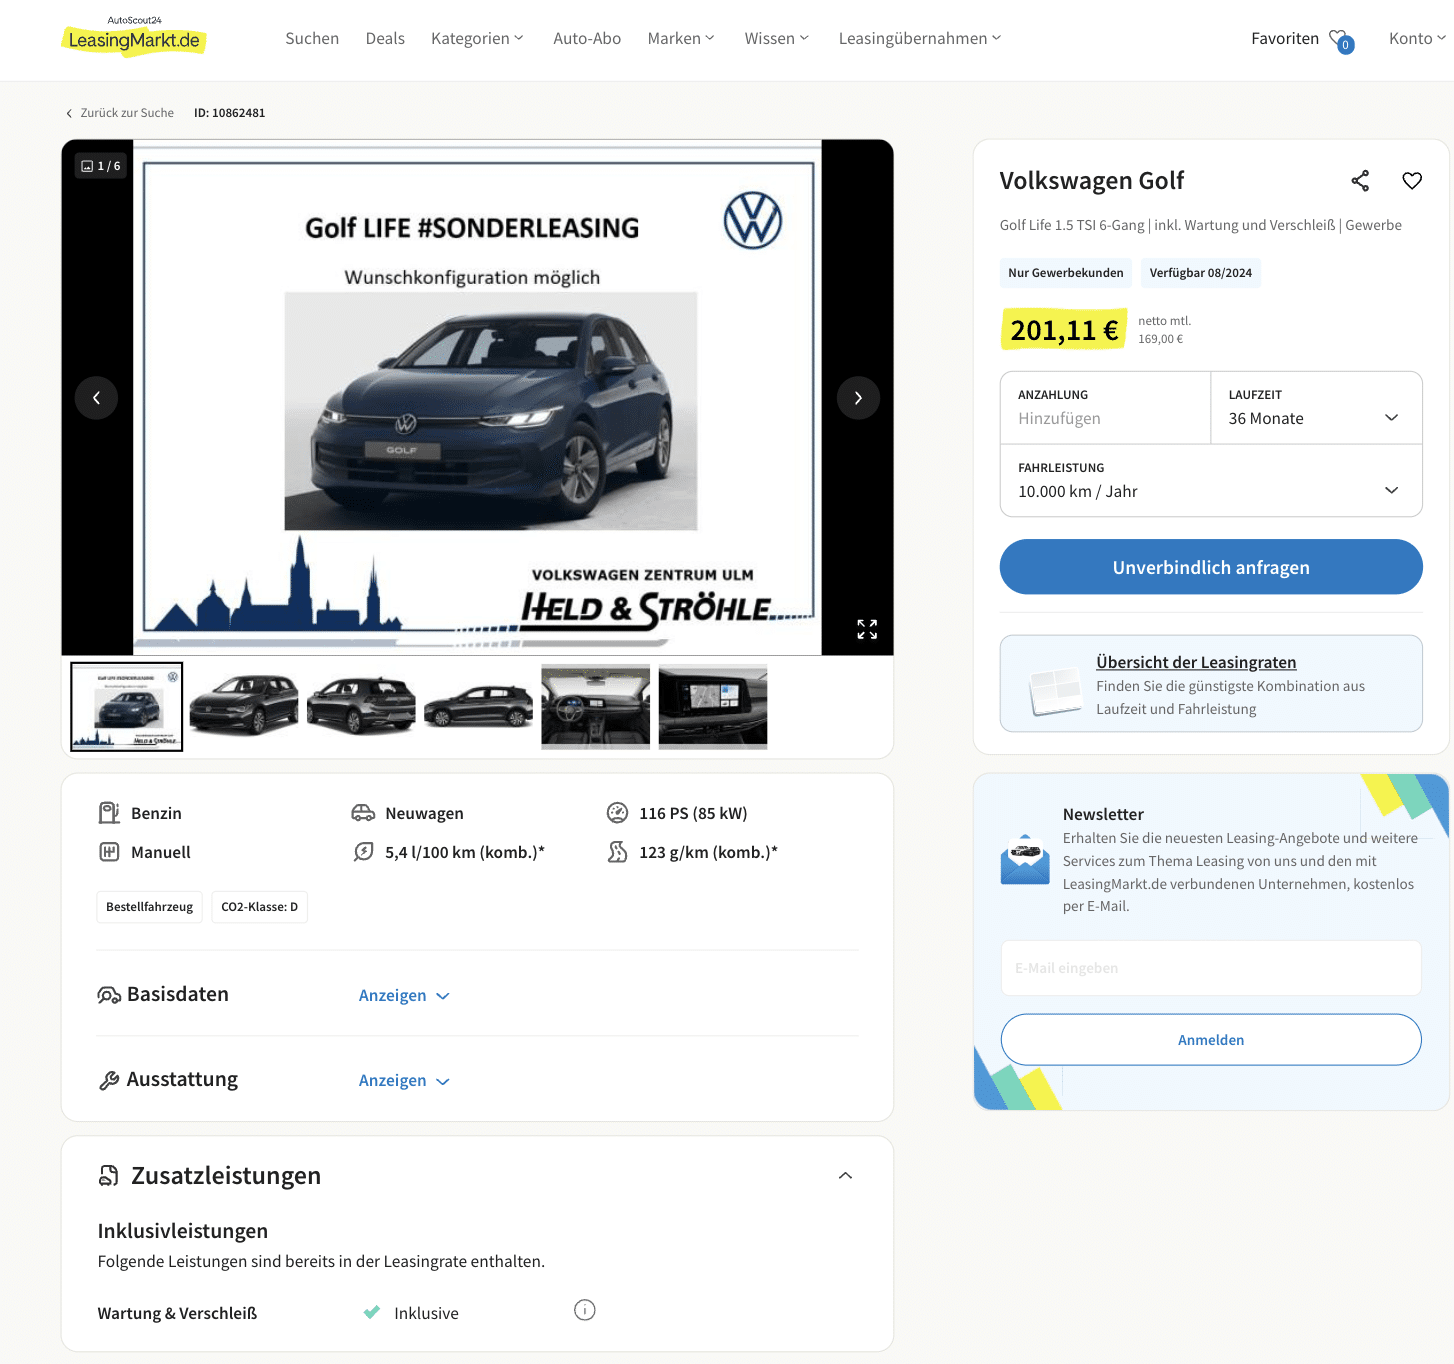Open fullscreen gallery view icon

click(x=867, y=629)
